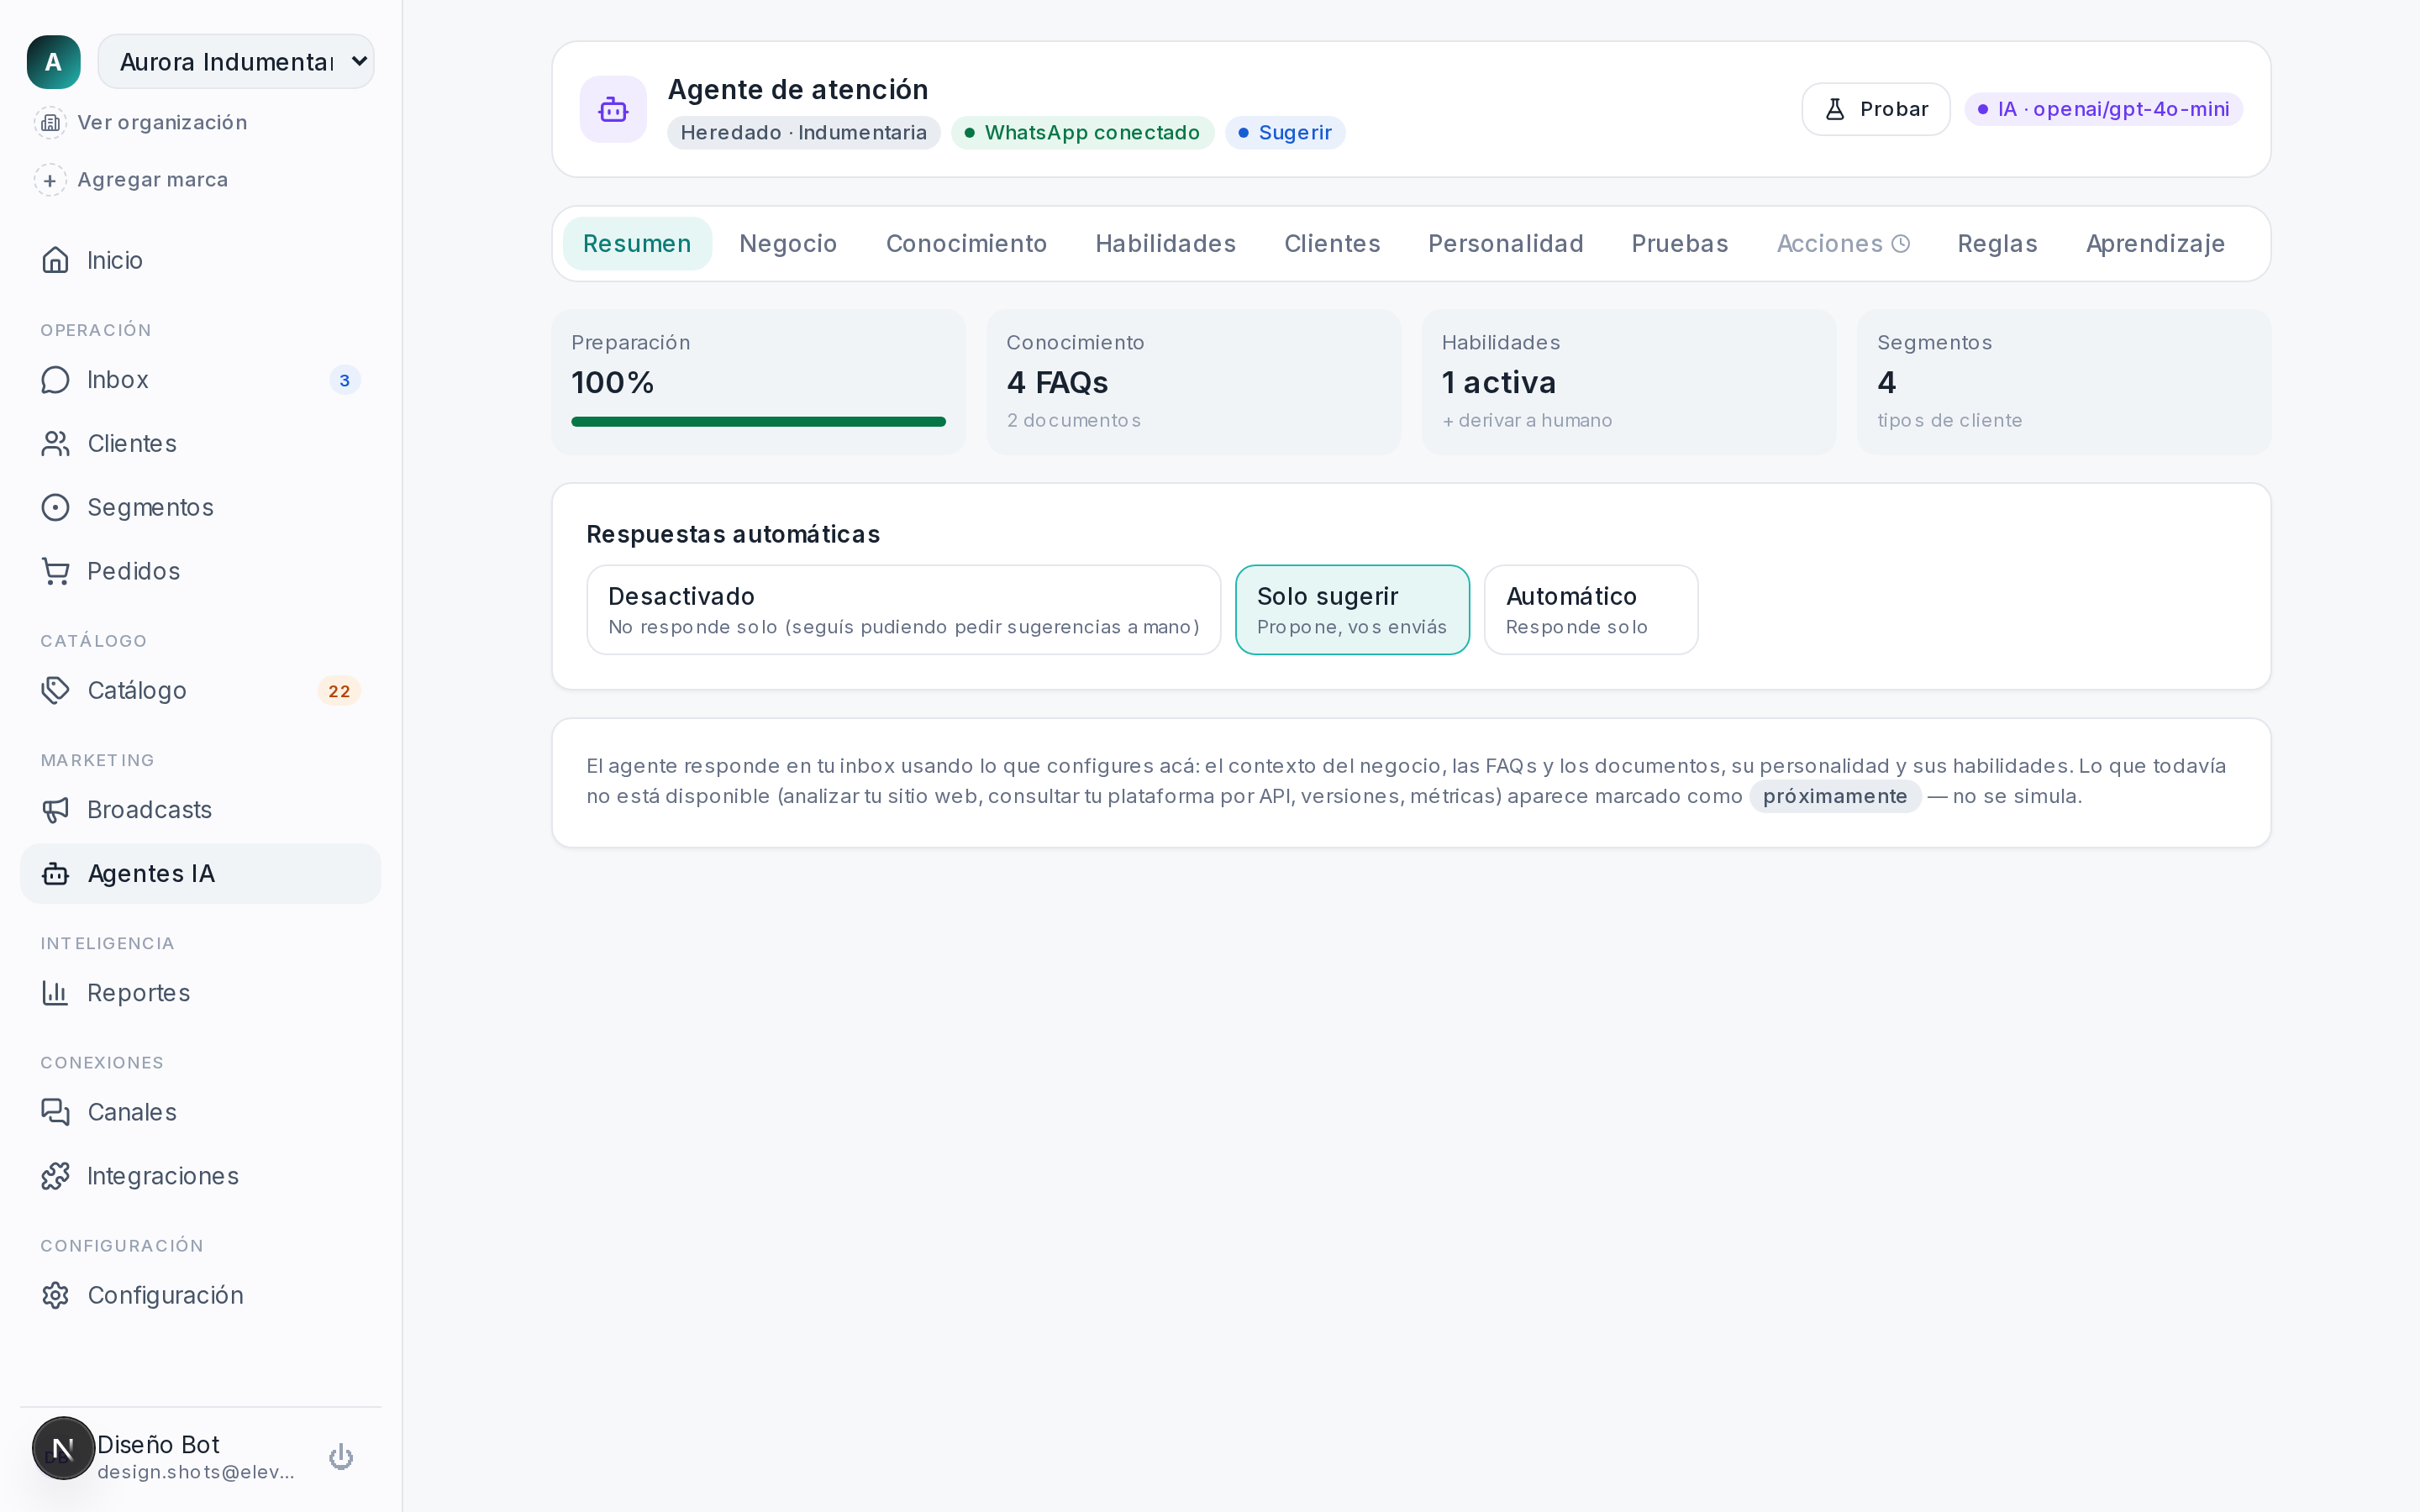This screenshot has width=2420, height=1512.
Task: Click the Diseño Bot user avatar
Action: (x=63, y=1448)
